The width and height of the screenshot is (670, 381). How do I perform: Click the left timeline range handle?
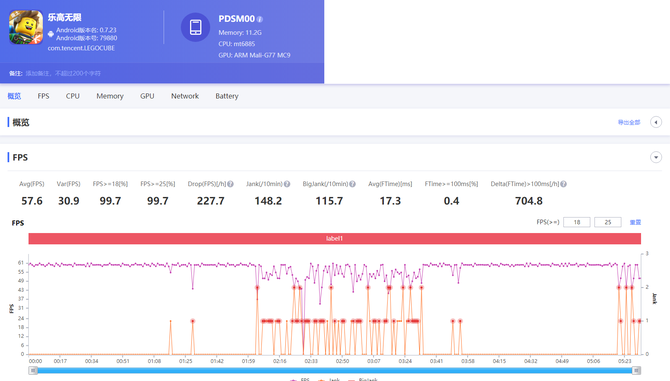(33, 370)
